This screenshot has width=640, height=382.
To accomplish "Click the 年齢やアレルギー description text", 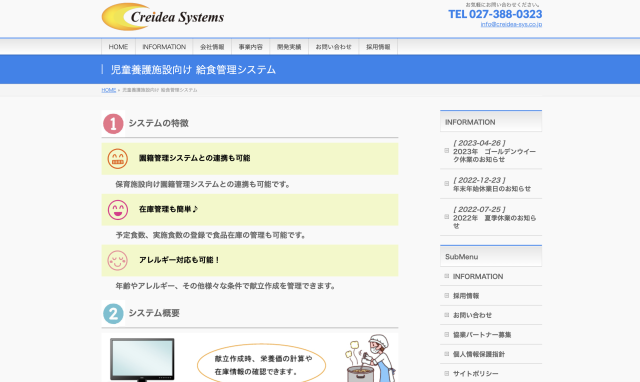I will pos(226,286).
